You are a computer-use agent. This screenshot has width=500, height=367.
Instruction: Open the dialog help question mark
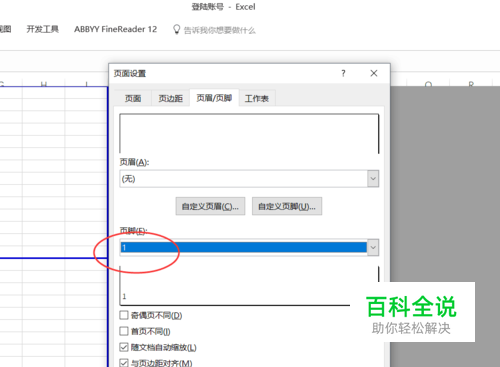tap(343, 73)
